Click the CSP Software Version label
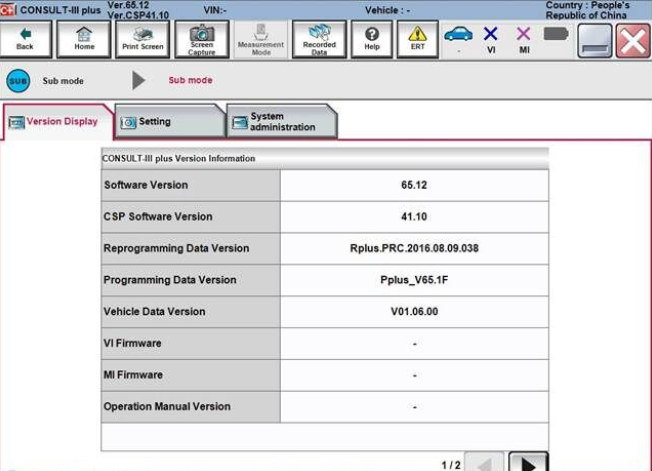The height and width of the screenshot is (471, 652). pos(158,217)
